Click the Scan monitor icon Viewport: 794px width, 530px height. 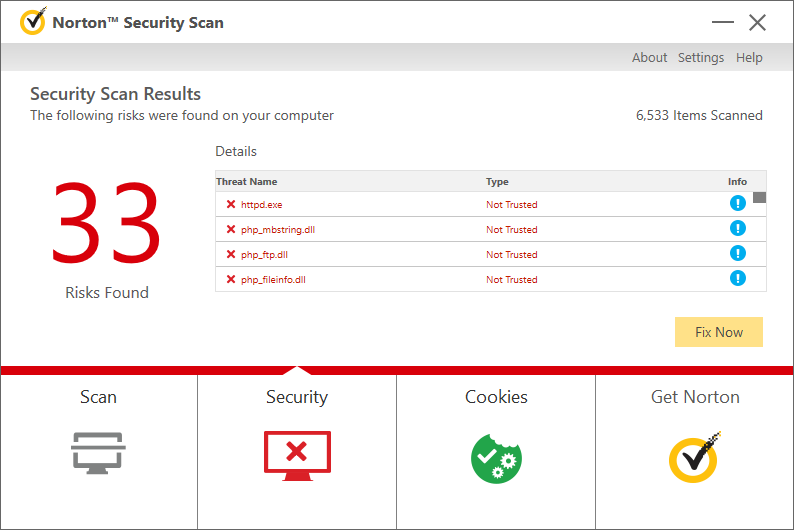click(98, 453)
